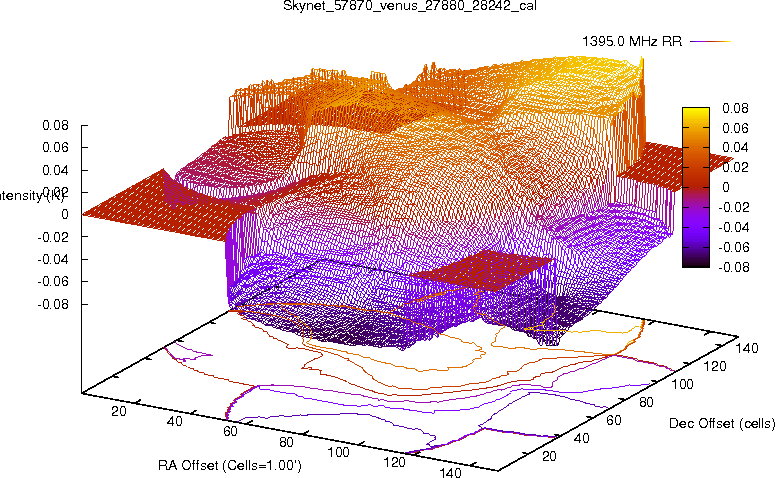
Task: Click the 60 tick on the RA Offset axis
Action: click(x=230, y=431)
